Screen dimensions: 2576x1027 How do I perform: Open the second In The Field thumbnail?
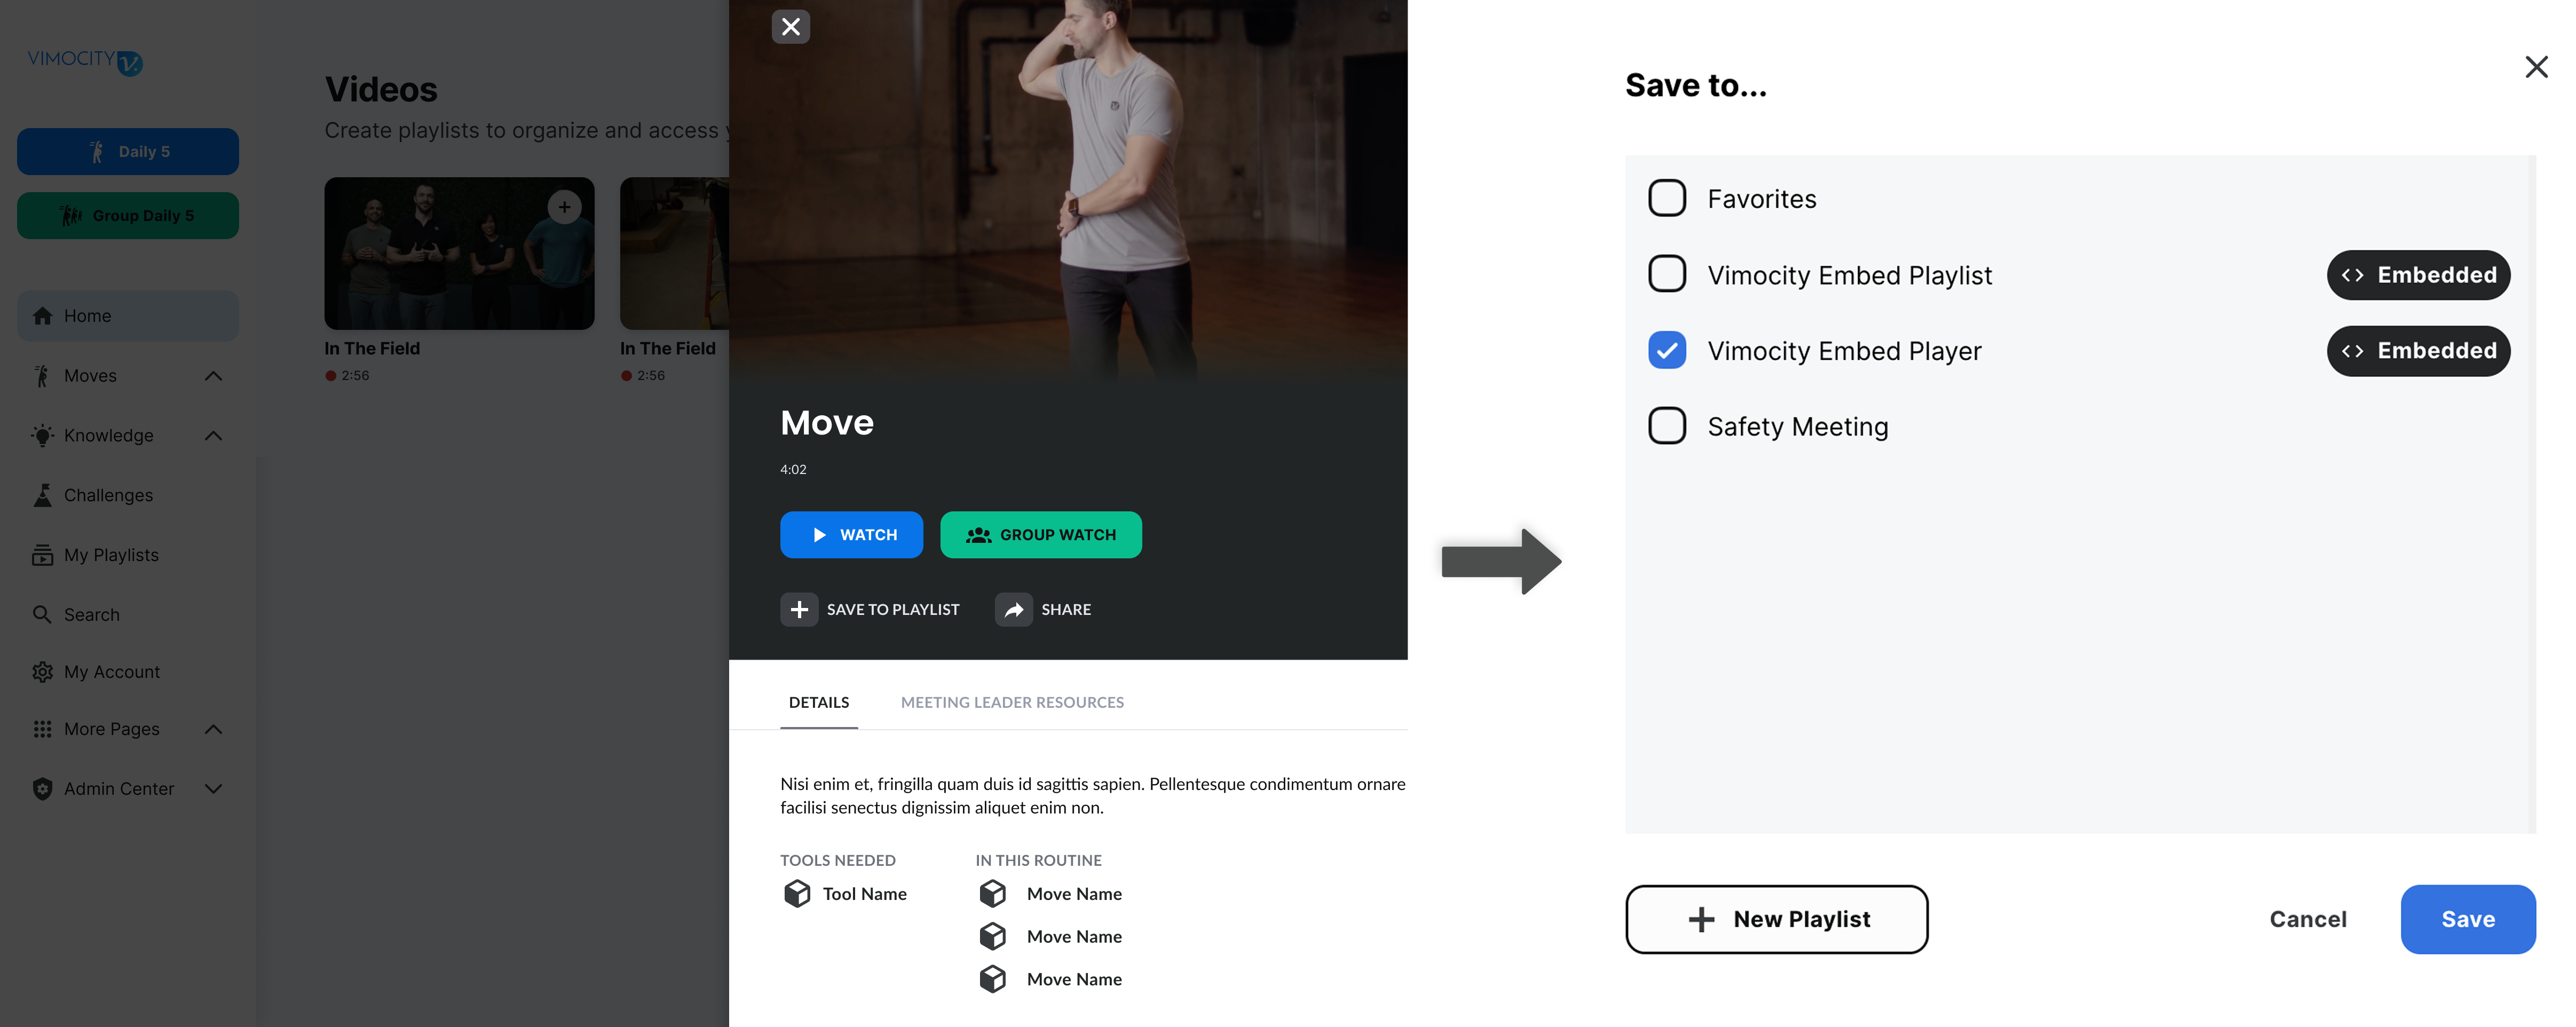pos(675,253)
